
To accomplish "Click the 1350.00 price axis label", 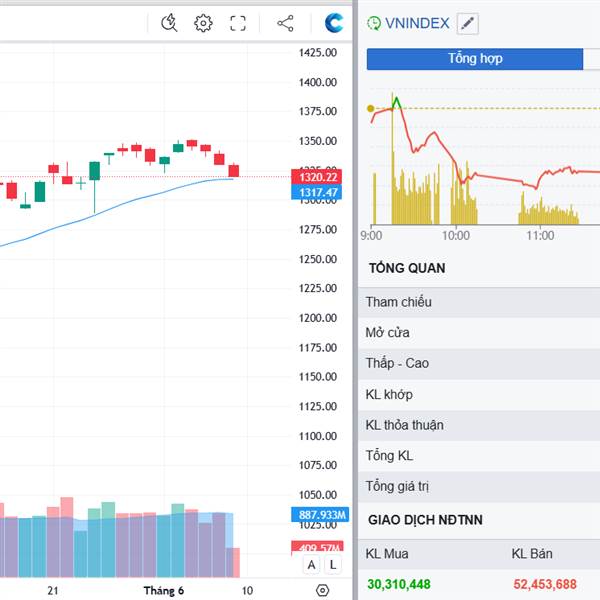I will (318, 141).
